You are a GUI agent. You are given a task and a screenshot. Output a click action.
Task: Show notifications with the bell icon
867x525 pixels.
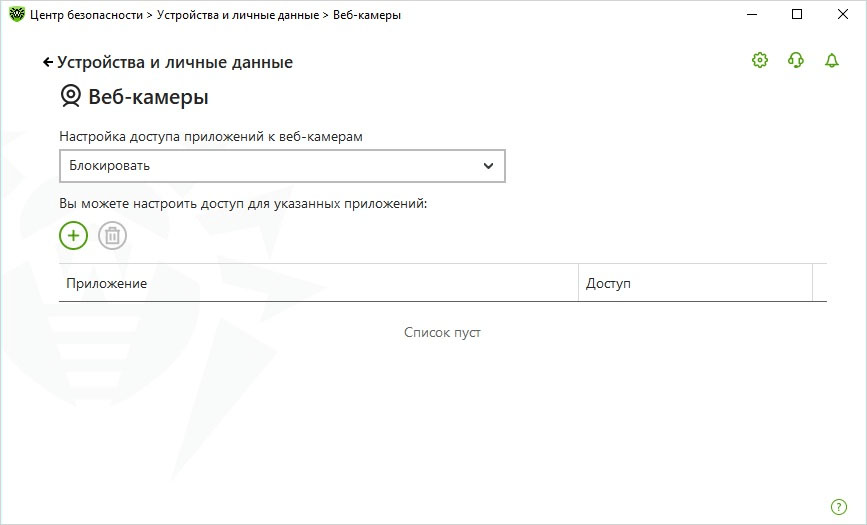point(832,61)
